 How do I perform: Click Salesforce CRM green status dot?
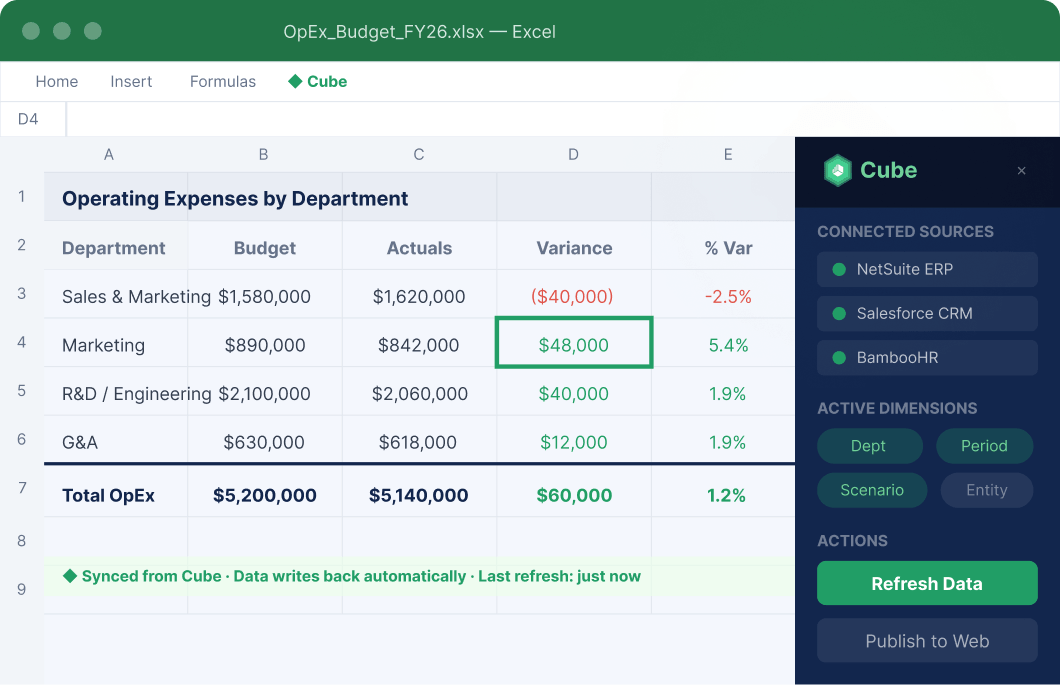coord(839,314)
